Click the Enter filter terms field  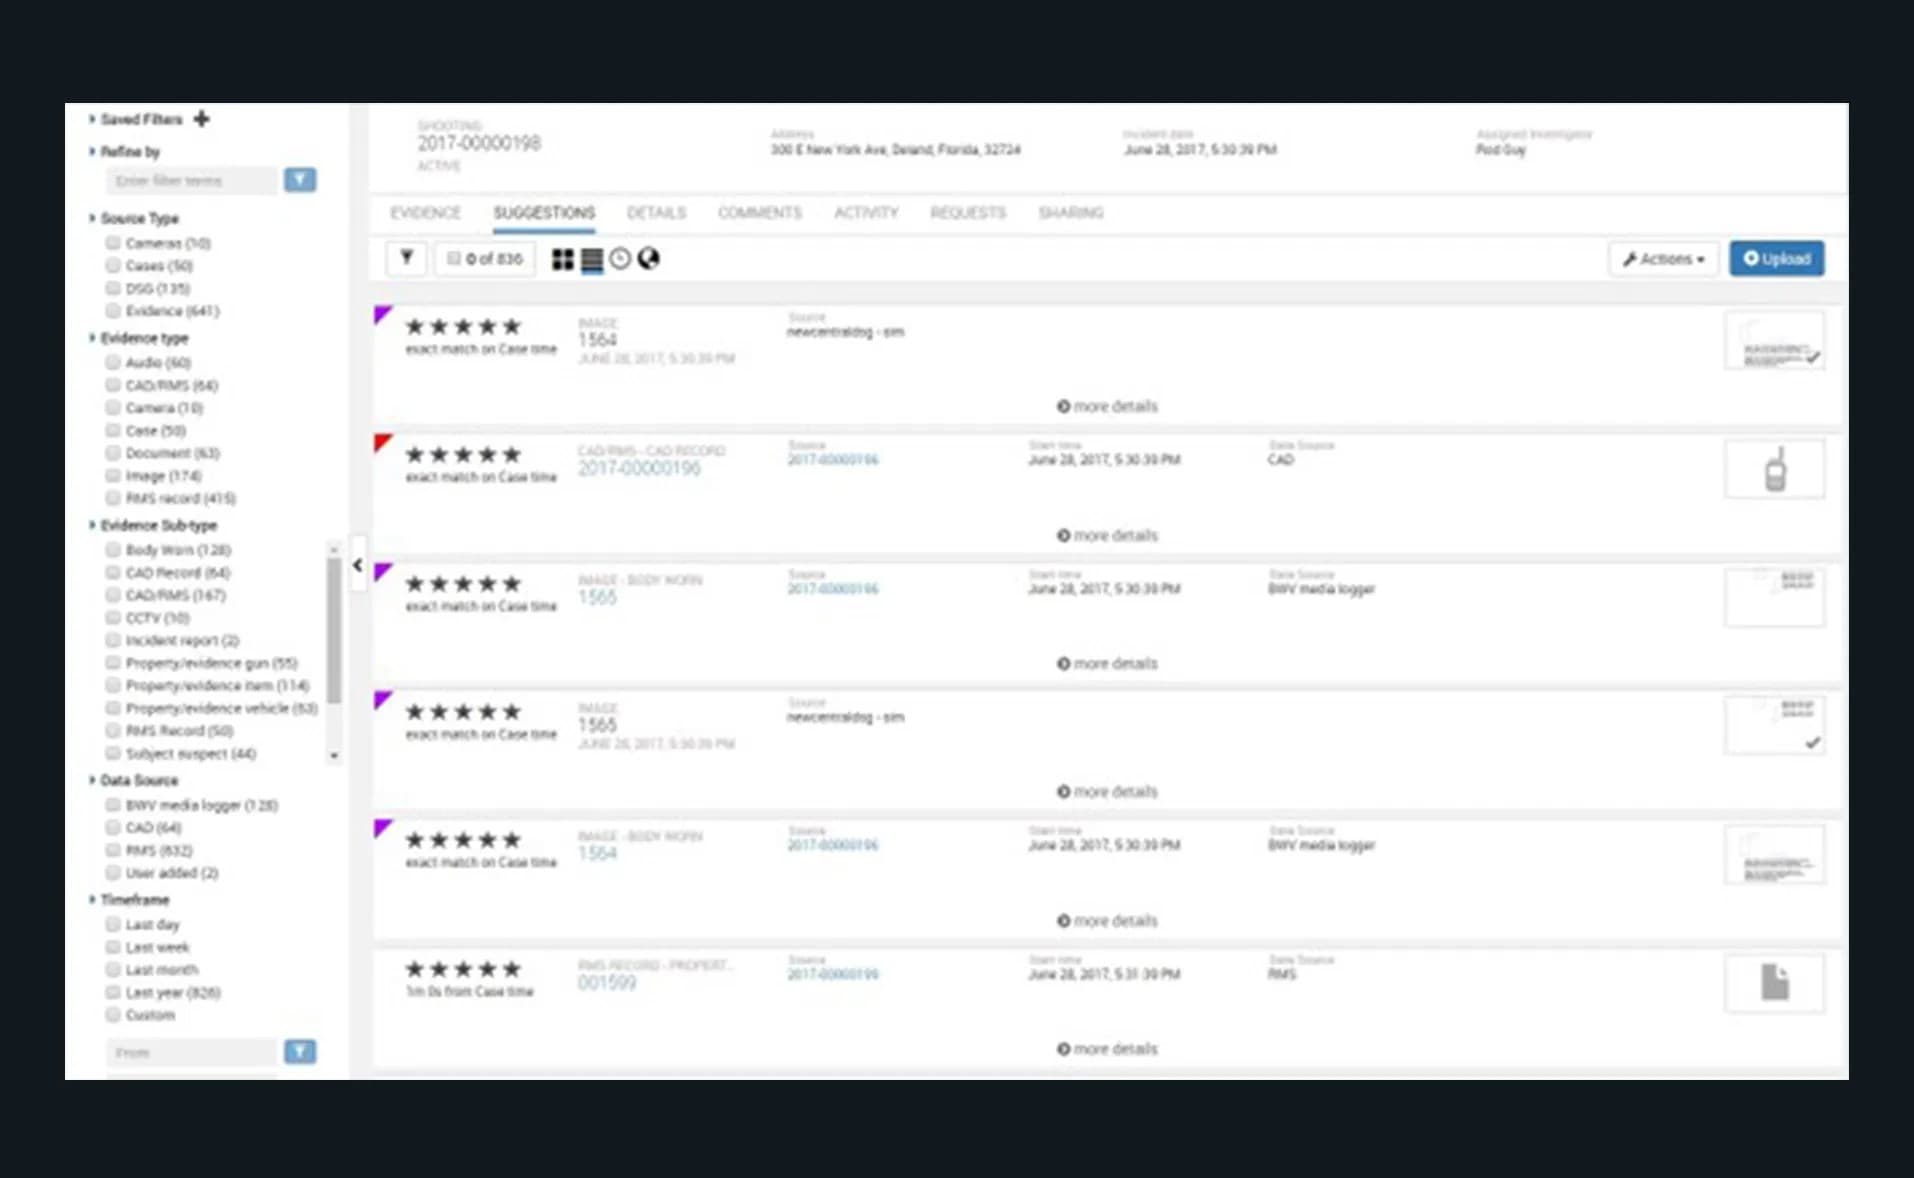190,181
